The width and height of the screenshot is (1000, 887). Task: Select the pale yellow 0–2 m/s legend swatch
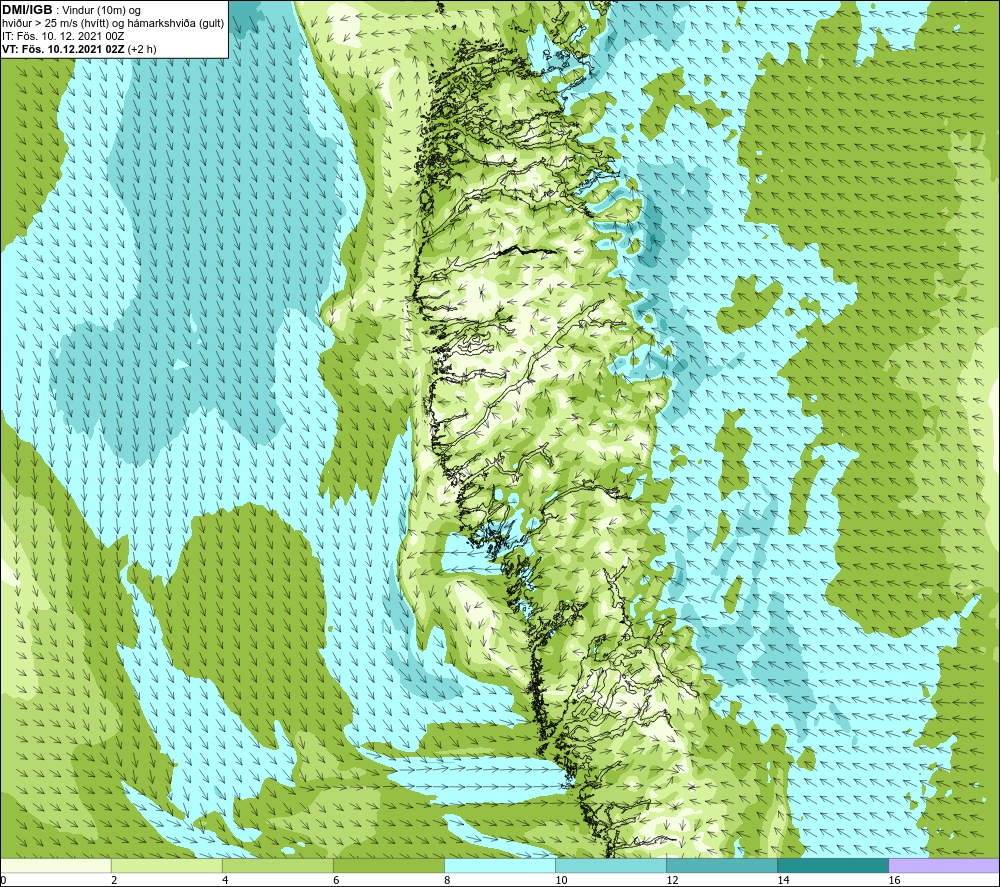tap(55, 866)
